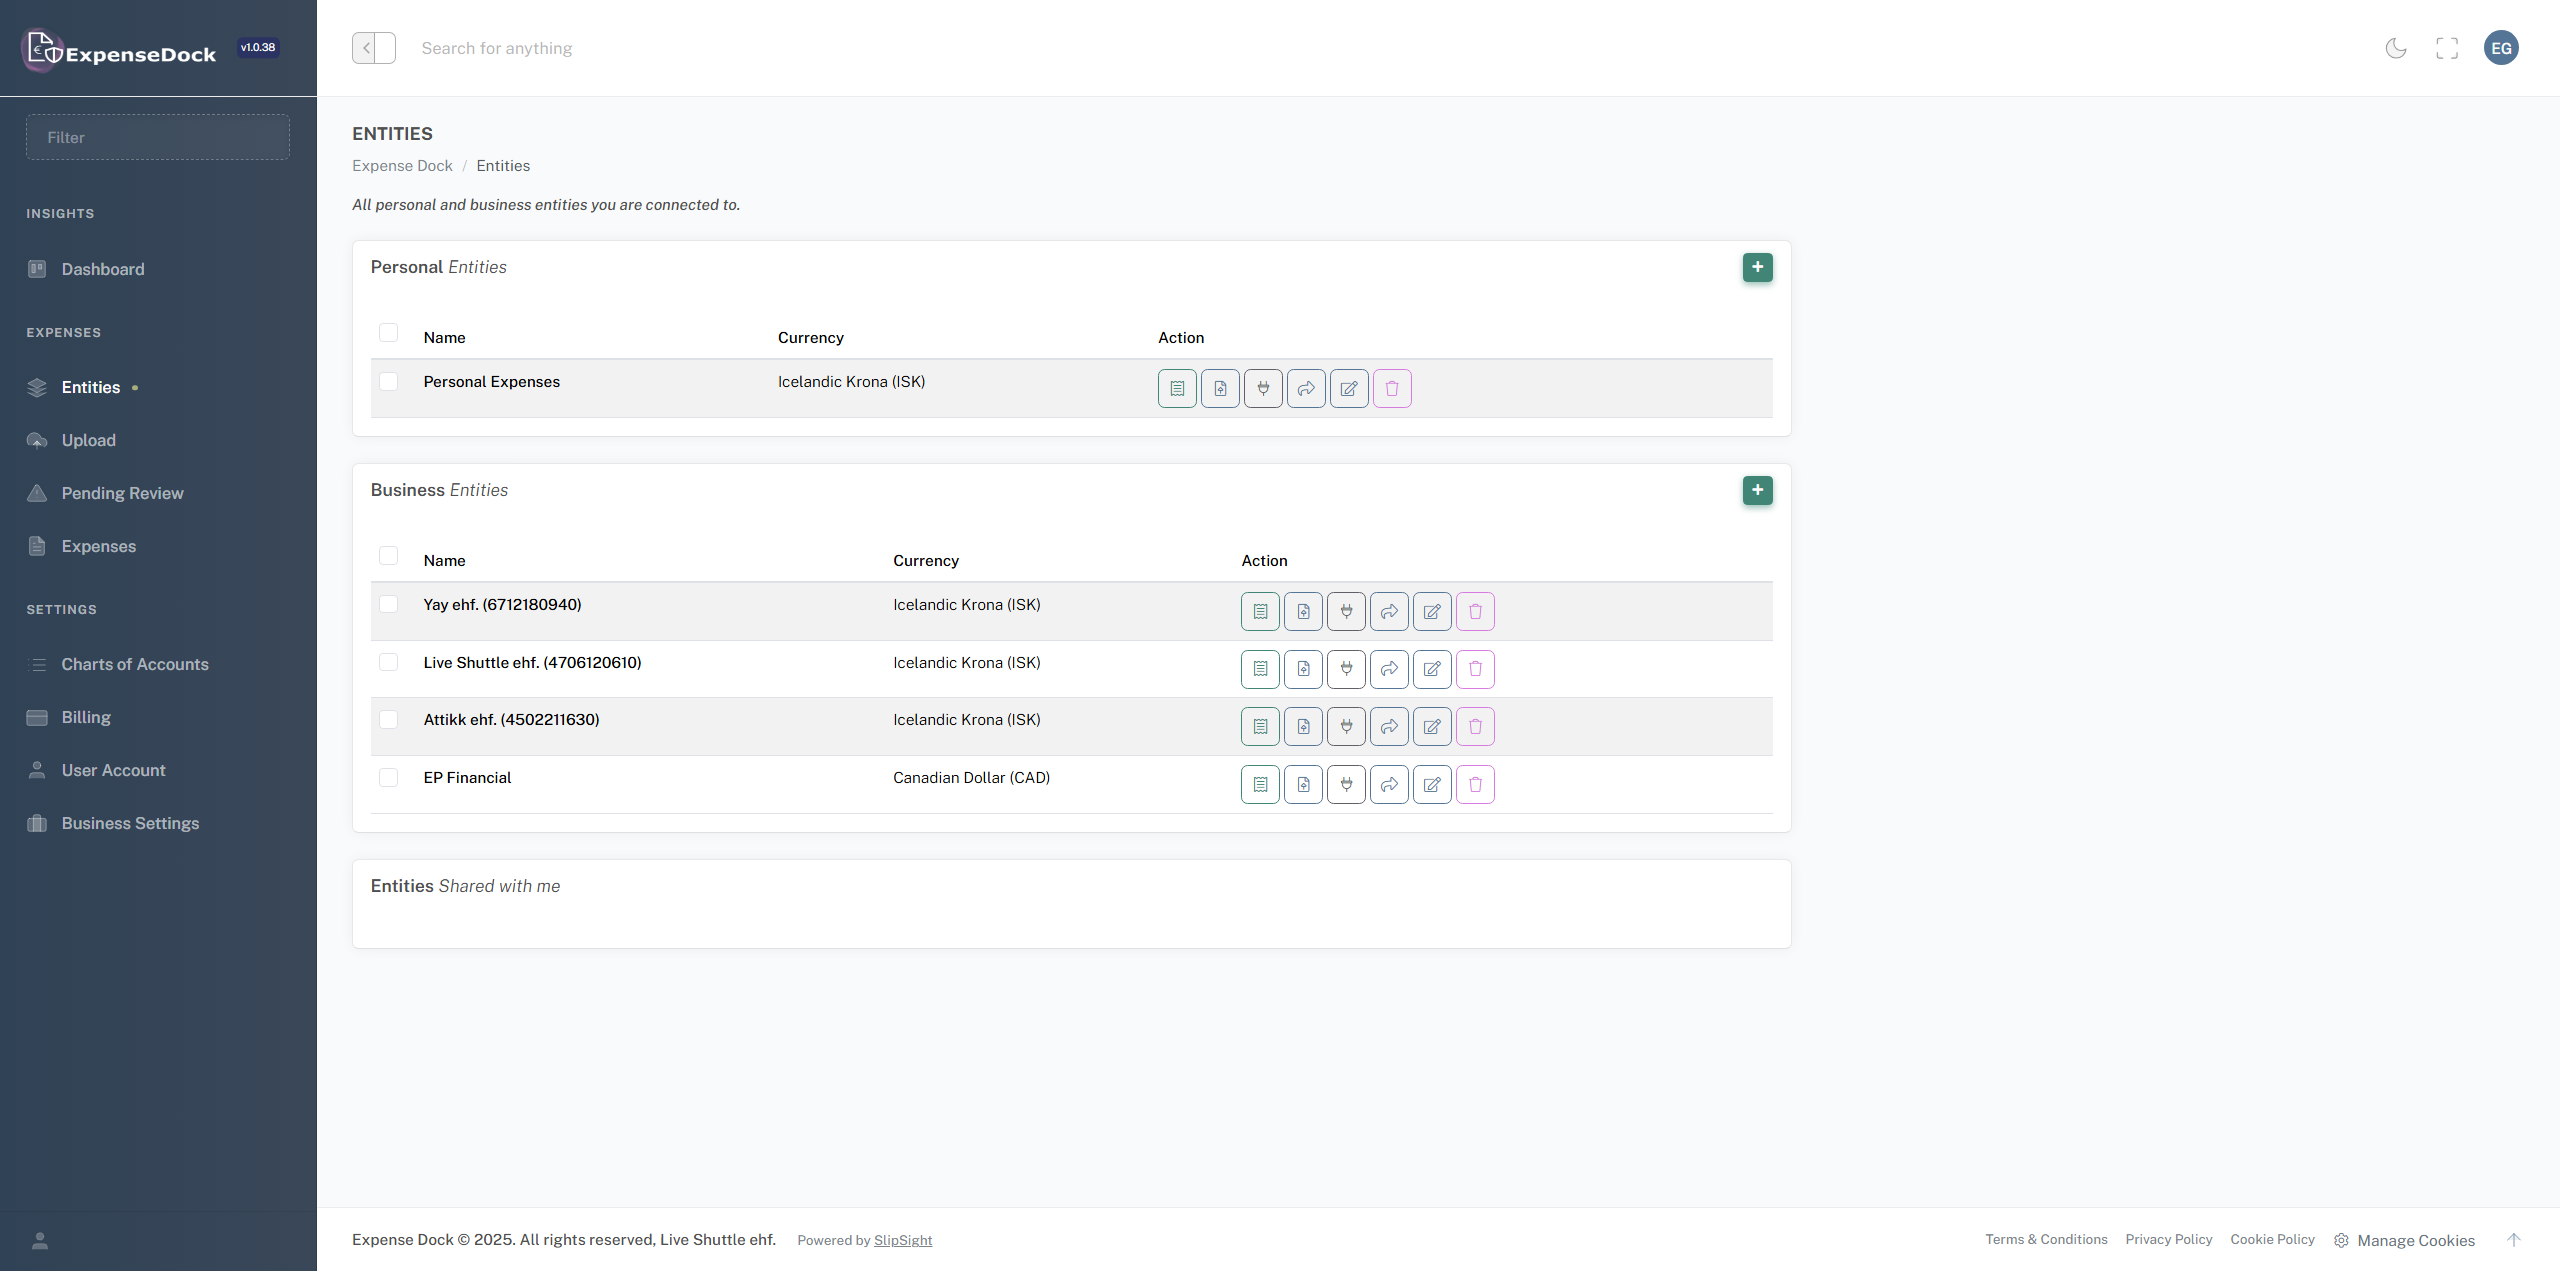
Task: Open the EG user avatar menu
Action: coord(2502,47)
